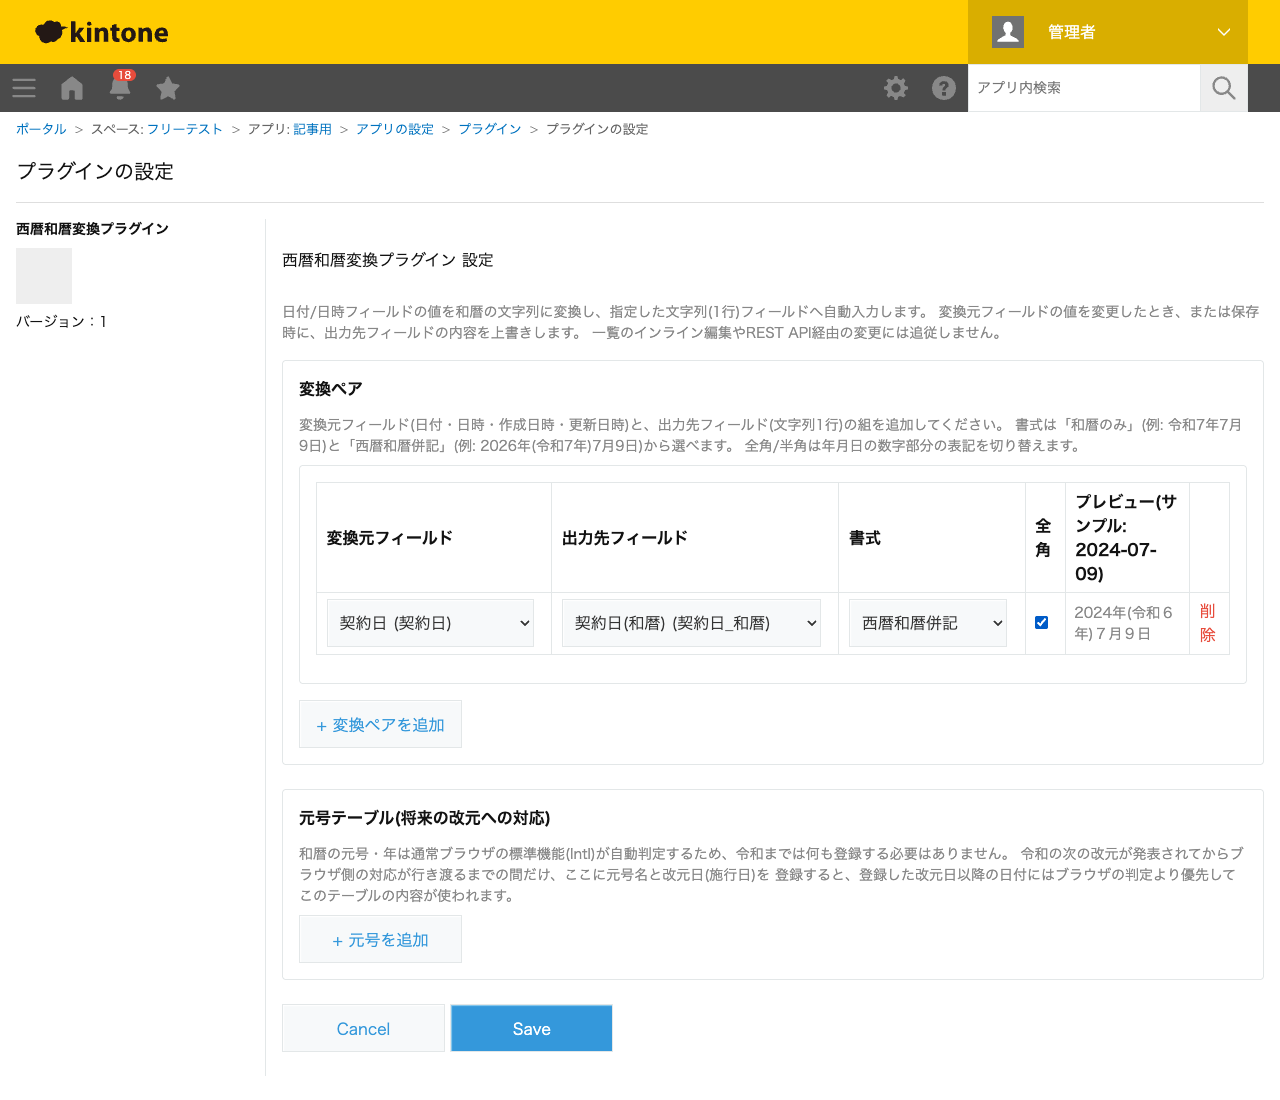Click the プレビュー sample column header
Viewport: 1280px width, 1100px height.
pos(1126,538)
